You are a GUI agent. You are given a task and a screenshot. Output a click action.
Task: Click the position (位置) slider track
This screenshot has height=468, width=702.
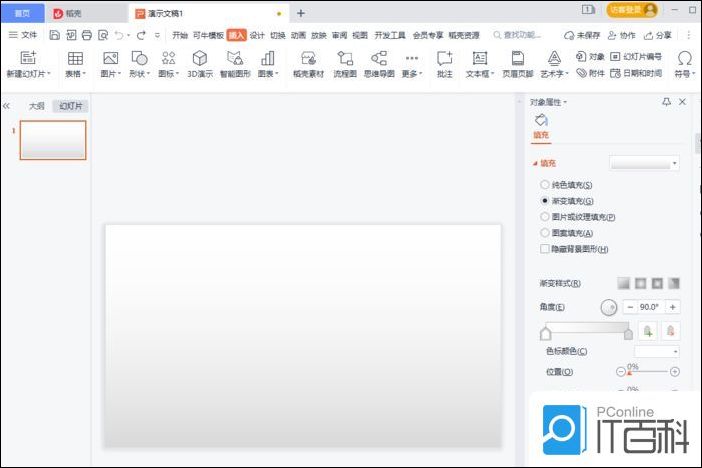(648, 372)
